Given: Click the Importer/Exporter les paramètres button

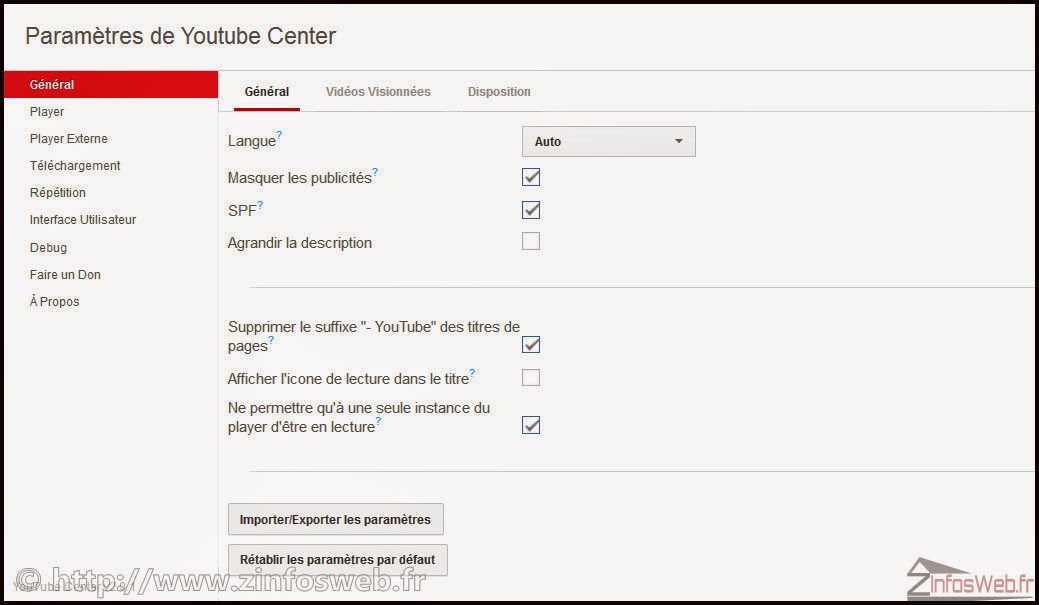Looking at the screenshot, I should click(336, 519).
